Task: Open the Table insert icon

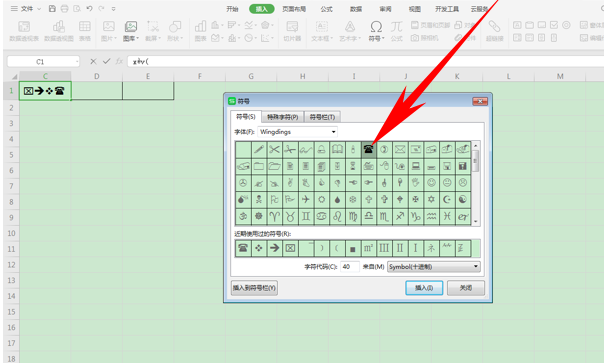Action: pos(85,31)
